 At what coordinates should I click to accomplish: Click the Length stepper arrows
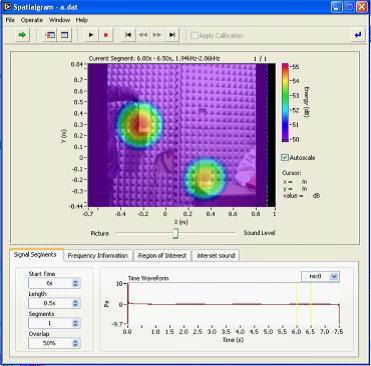click(75, 303)
